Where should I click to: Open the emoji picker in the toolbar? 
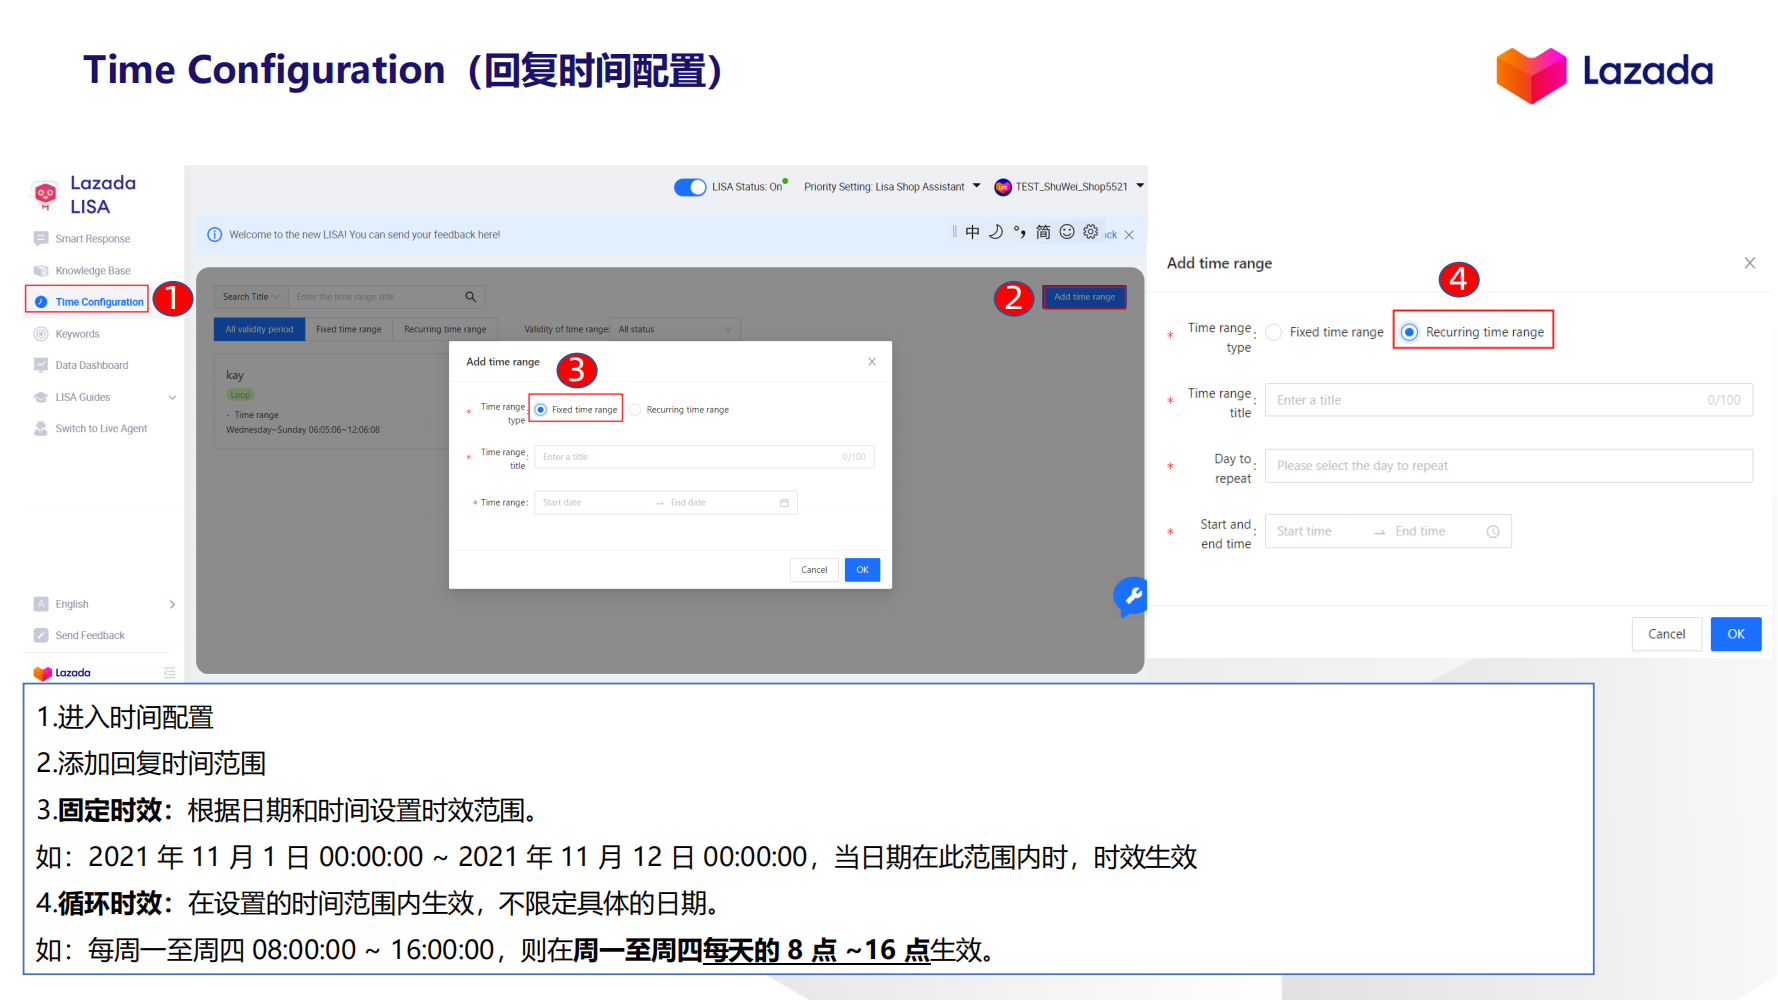click(x=1066, y=231)
